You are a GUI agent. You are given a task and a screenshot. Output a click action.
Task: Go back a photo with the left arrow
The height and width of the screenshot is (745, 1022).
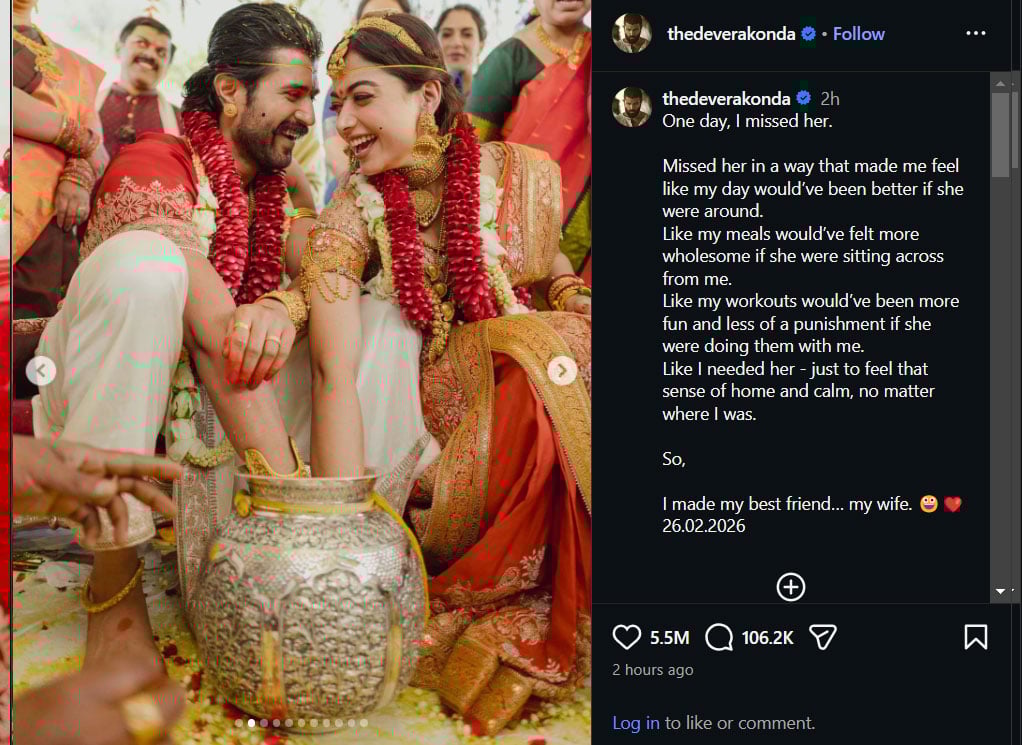pos(41,370)
